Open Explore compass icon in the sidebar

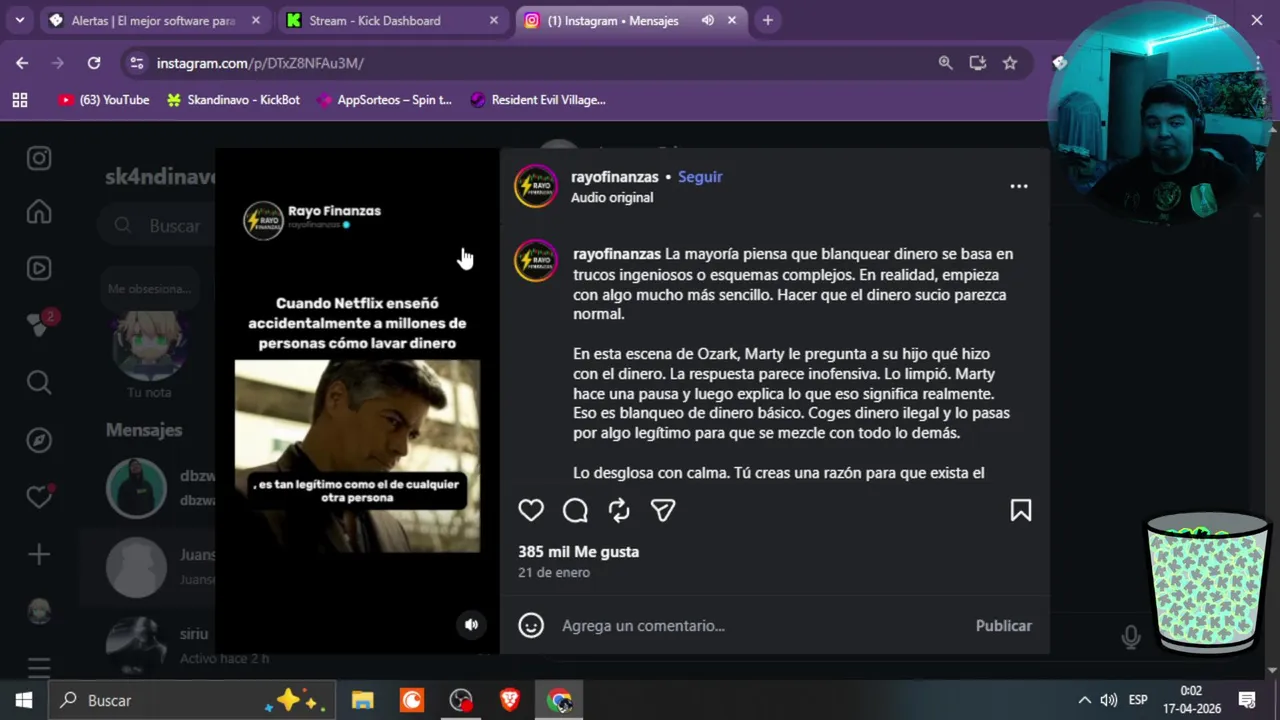click(39, 440)
